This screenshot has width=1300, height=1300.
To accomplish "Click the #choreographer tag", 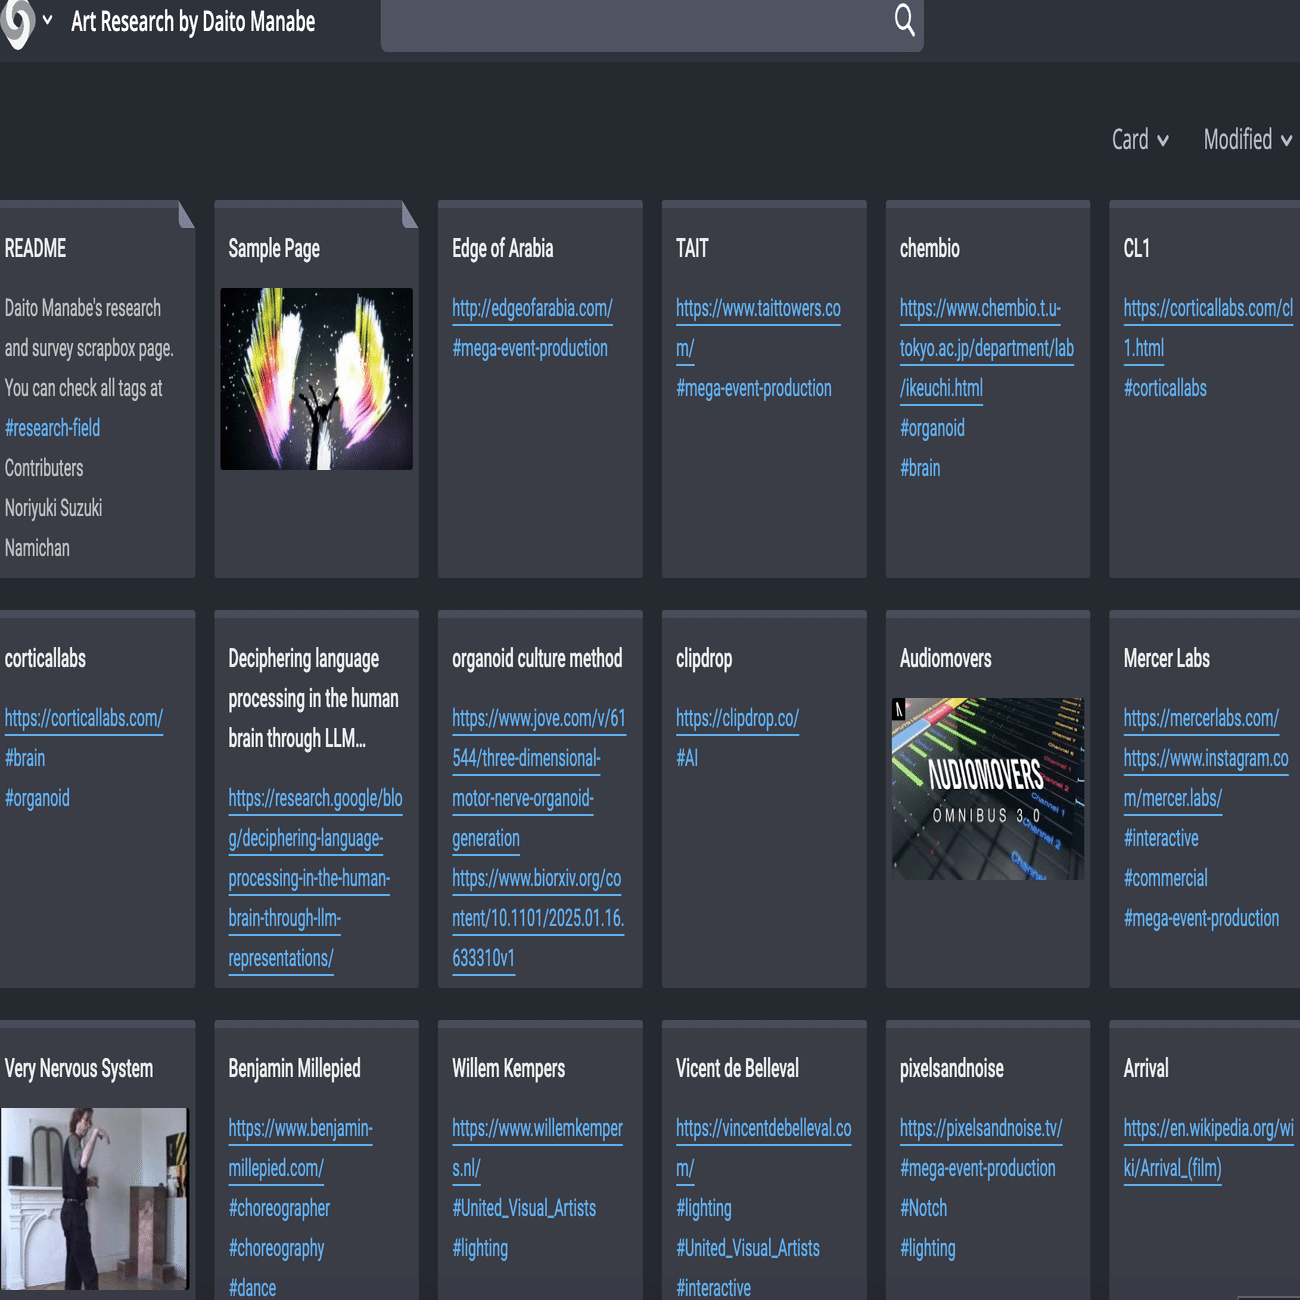I will [279, 1208].
